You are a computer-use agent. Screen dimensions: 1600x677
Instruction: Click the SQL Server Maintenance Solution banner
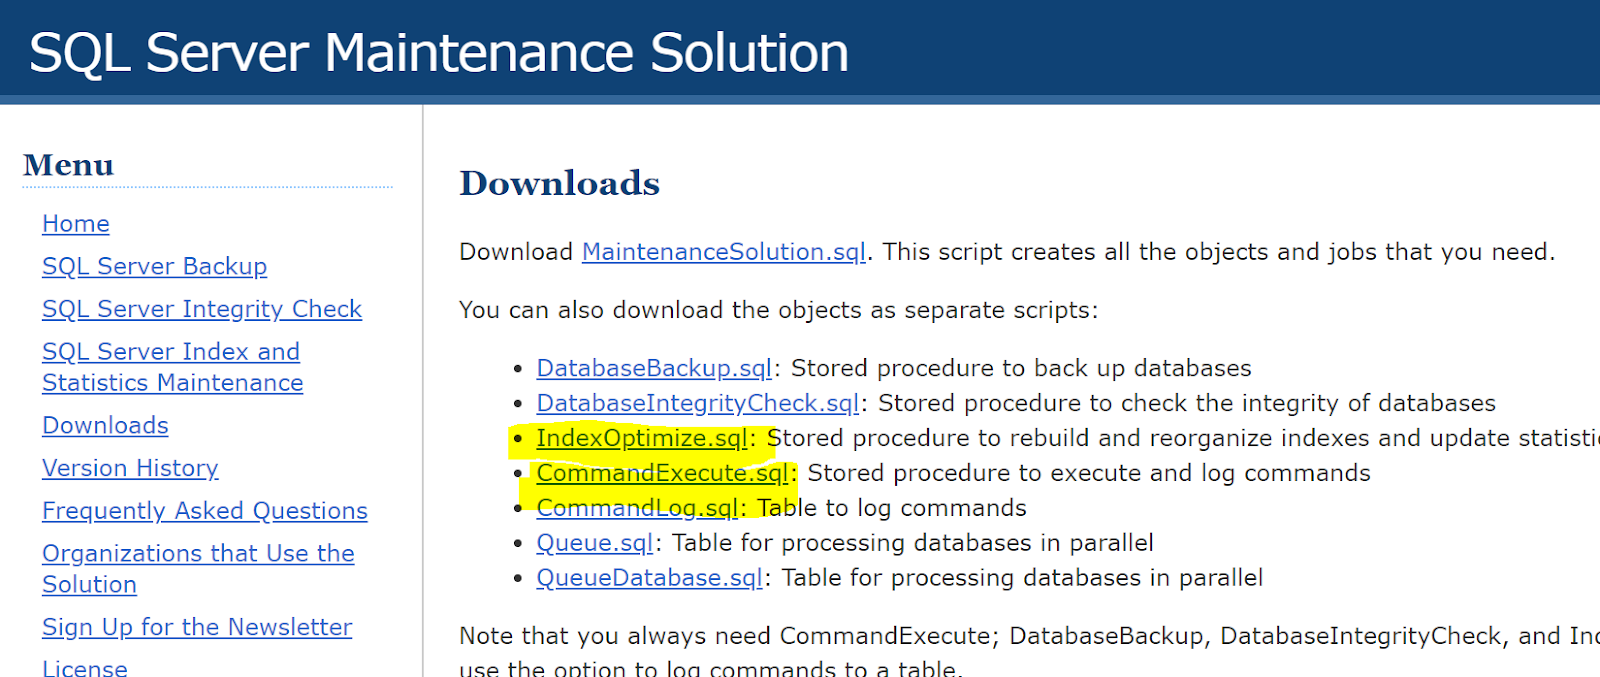[x=438, y=52]
